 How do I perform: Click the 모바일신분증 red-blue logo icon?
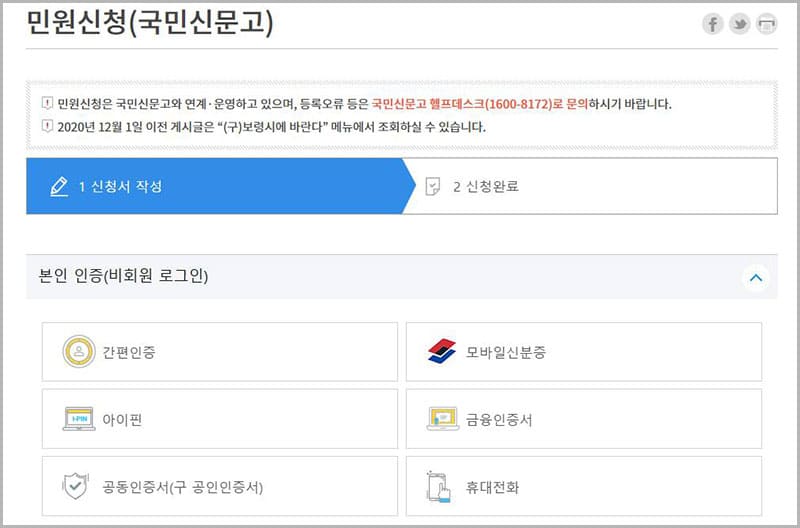[x=441, y=352]
